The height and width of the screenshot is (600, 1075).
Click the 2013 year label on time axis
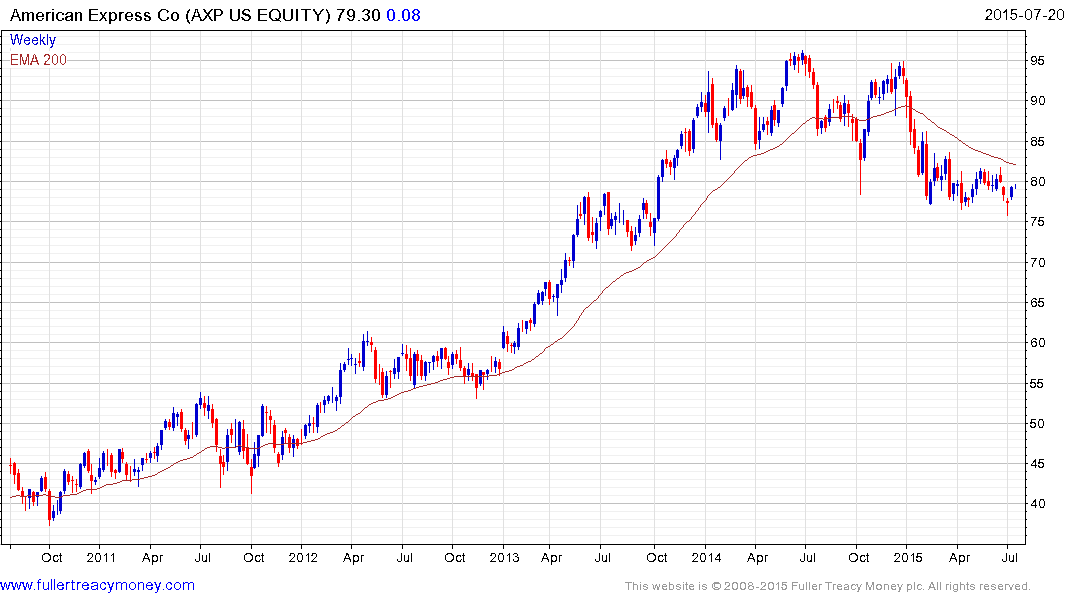tap(504, 557)
